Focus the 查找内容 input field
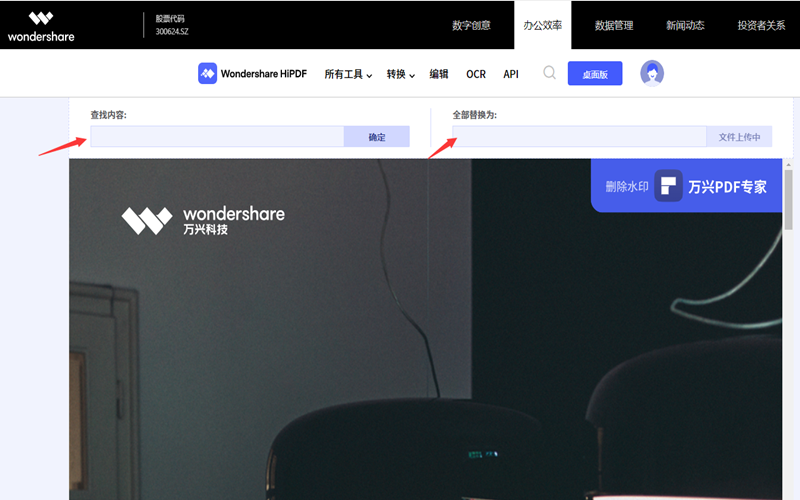 pos(217,137)
